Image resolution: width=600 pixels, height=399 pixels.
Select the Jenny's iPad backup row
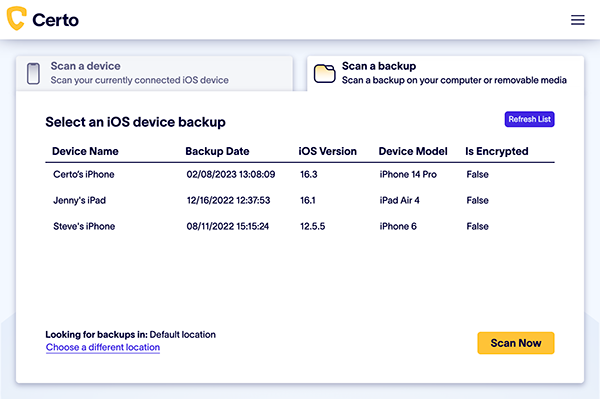[300, 200]
